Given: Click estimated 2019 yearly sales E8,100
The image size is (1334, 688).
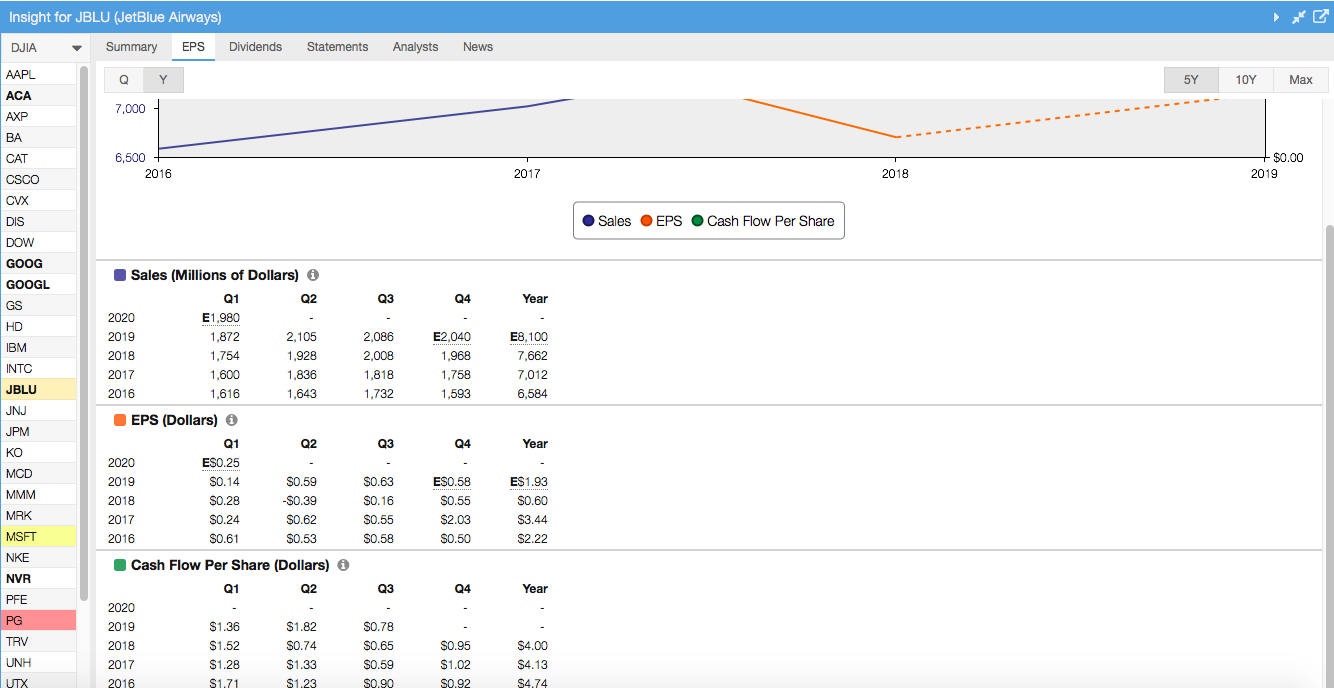Looking at the screenshot, I should pos(529,337).
